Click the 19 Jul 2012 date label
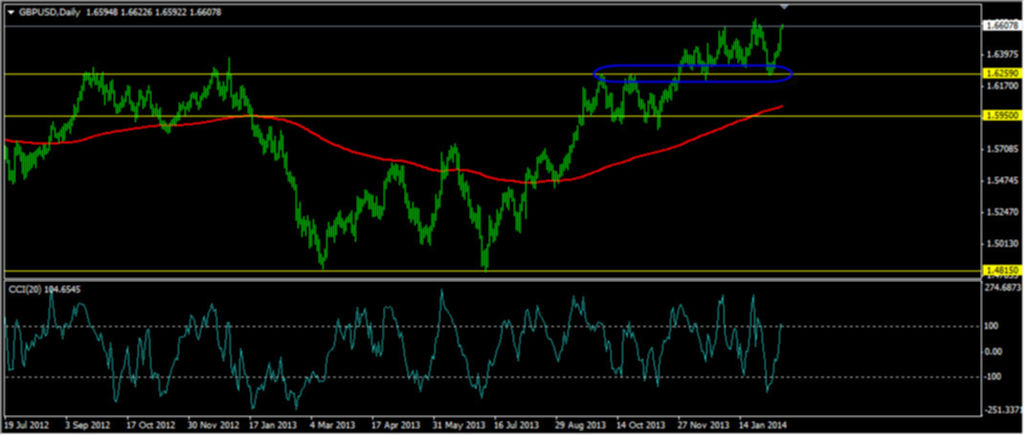Viewport: 1024px width, 435px height. [x=27, y=424]
